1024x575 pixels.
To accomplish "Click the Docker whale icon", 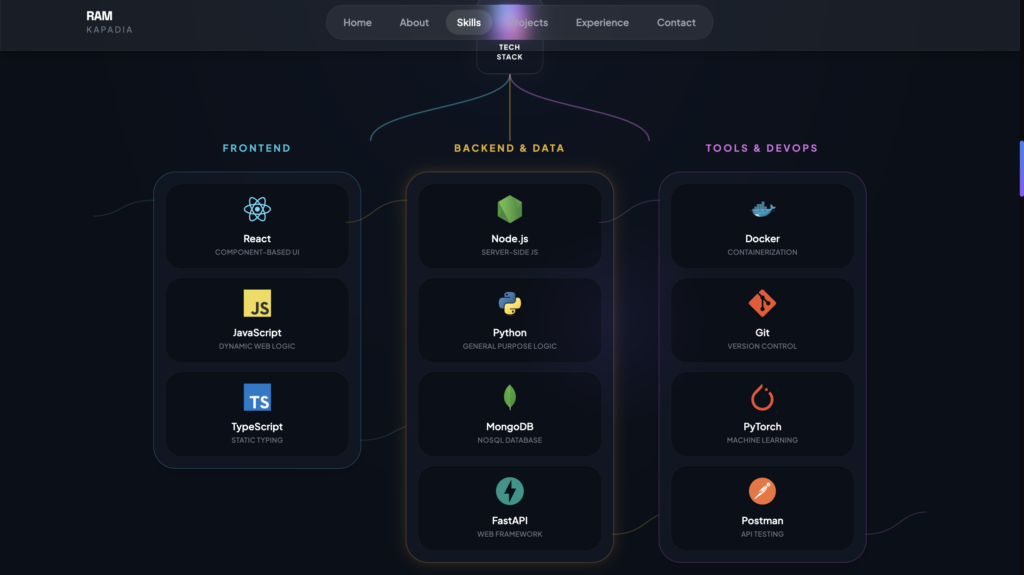I will click(762, 209).
